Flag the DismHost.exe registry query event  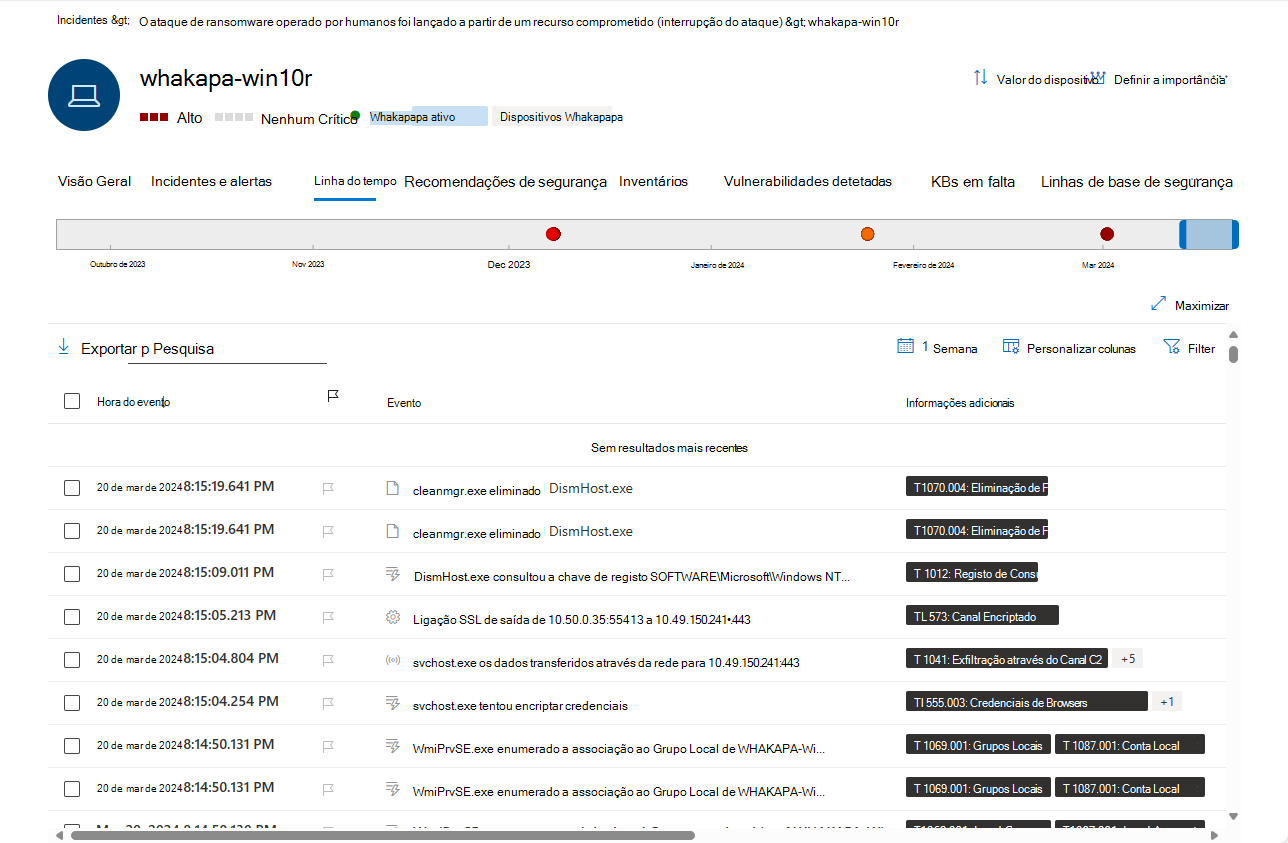click(327, 574)
